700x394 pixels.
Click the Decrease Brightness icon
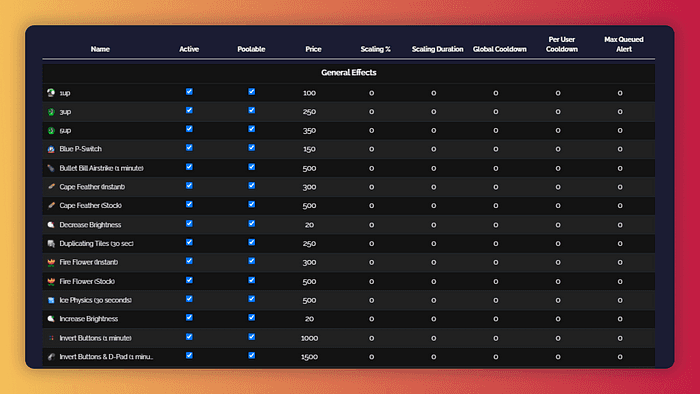pyautogui.click(x=51, y=224)
